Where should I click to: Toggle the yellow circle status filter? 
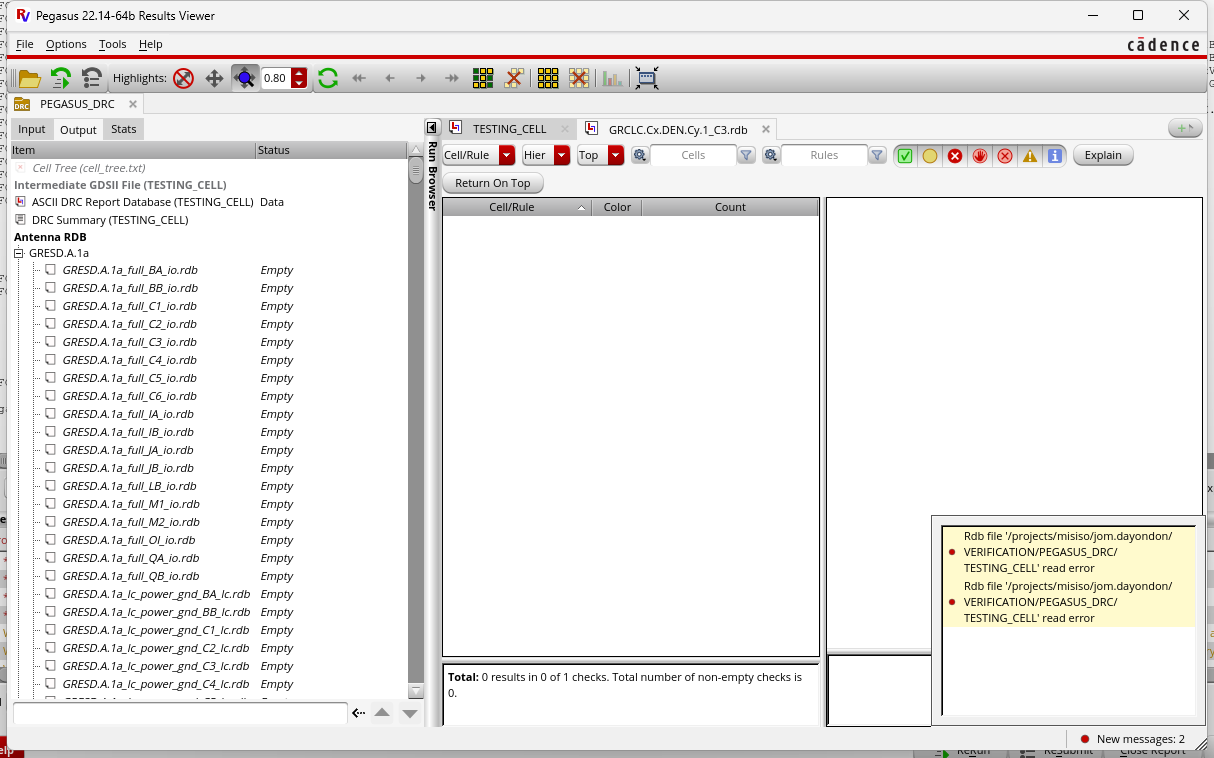930,156
